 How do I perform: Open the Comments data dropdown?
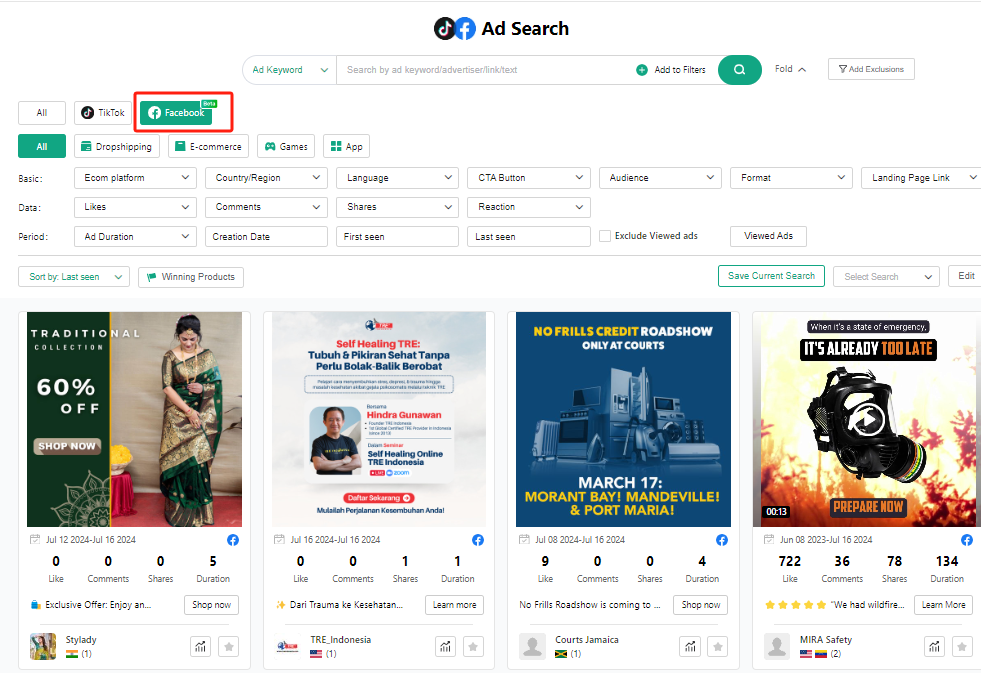tap(267, 207)
